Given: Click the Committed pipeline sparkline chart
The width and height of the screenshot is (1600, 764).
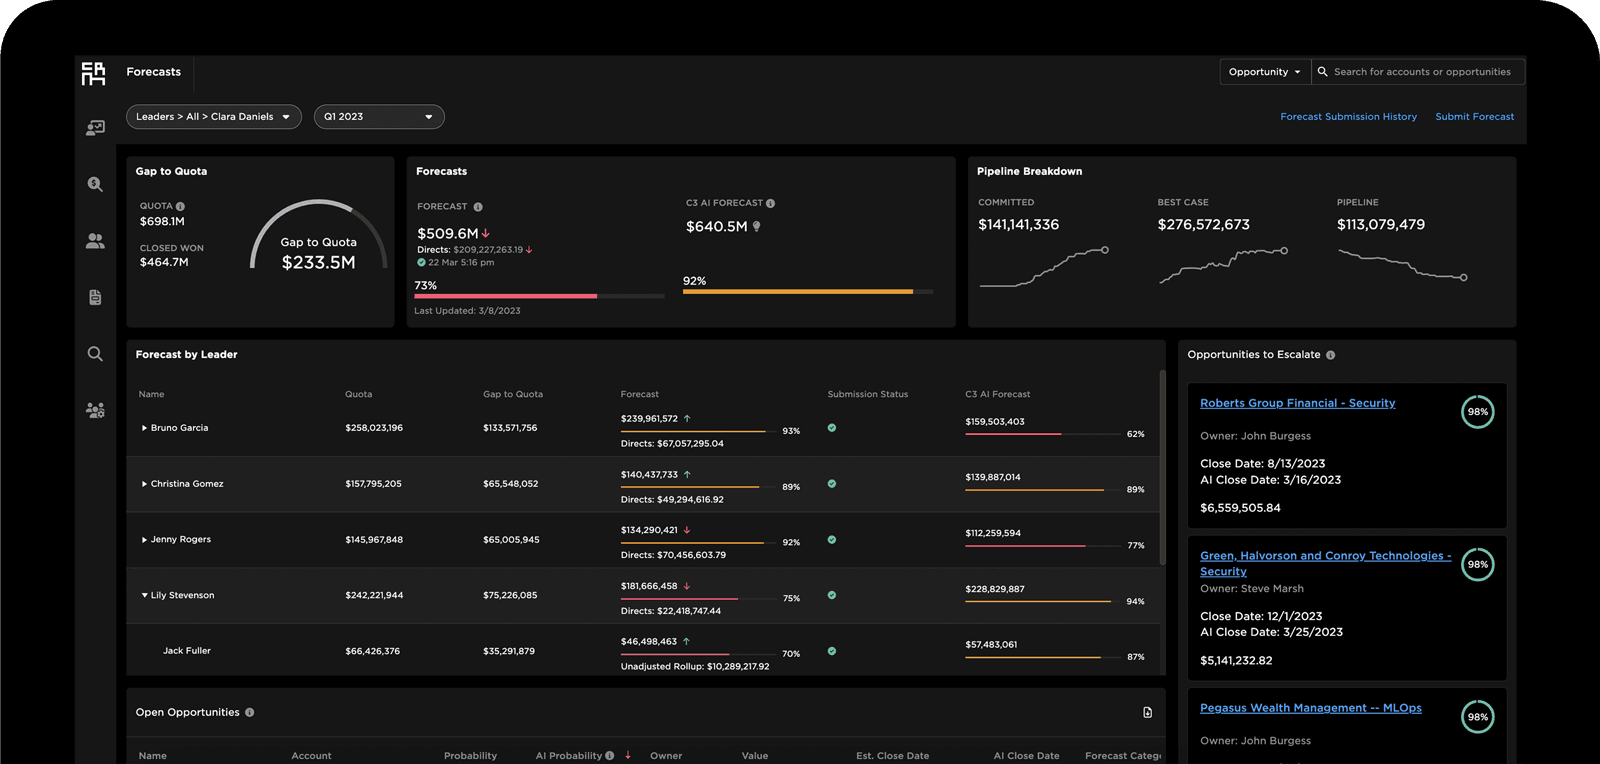Looking at the screenshot, I should click(1043, 267).
